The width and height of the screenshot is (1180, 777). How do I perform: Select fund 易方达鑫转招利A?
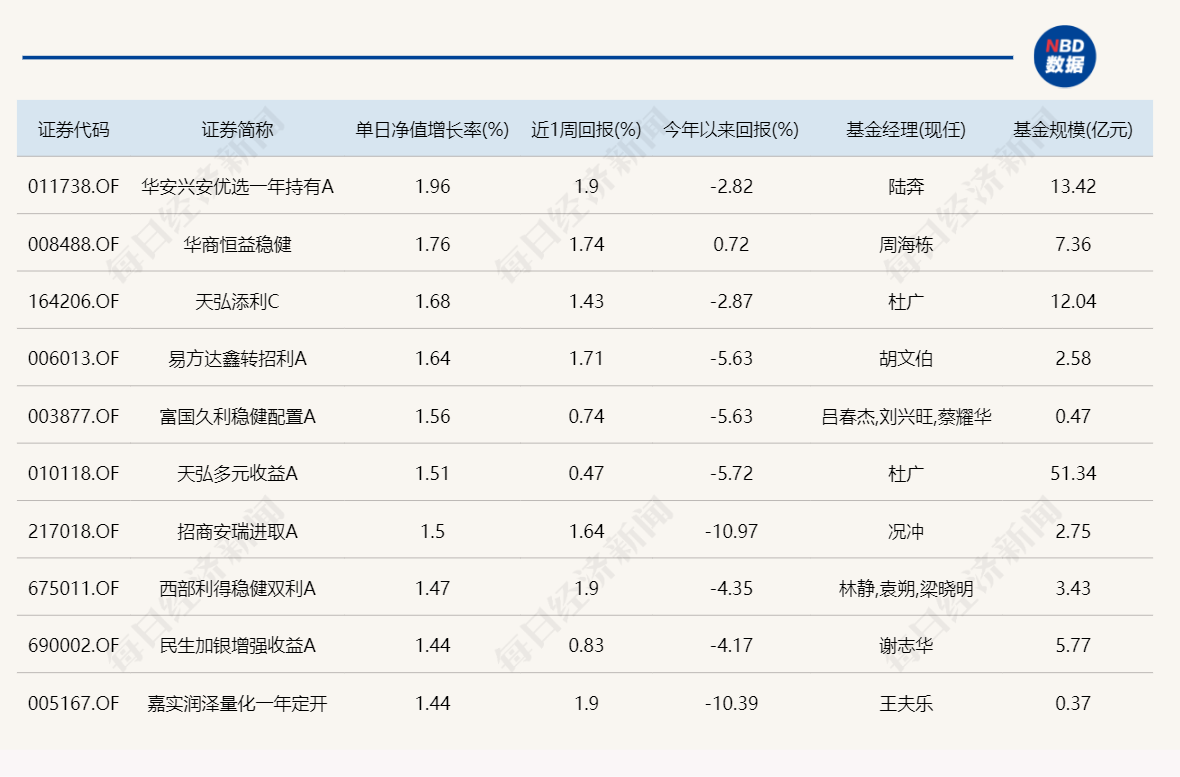click(237, 358)
